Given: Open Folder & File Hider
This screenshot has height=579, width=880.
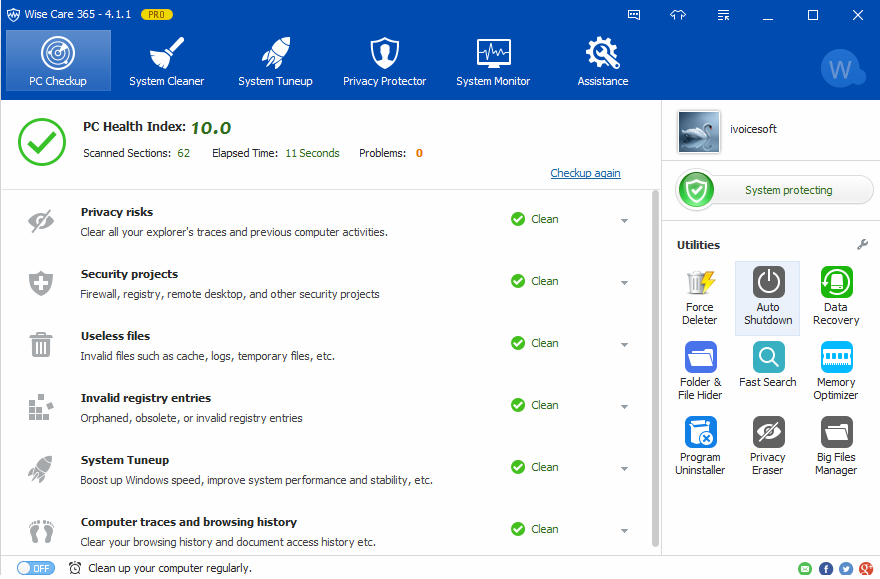Looking at the screenshot, I should (700, 371).
